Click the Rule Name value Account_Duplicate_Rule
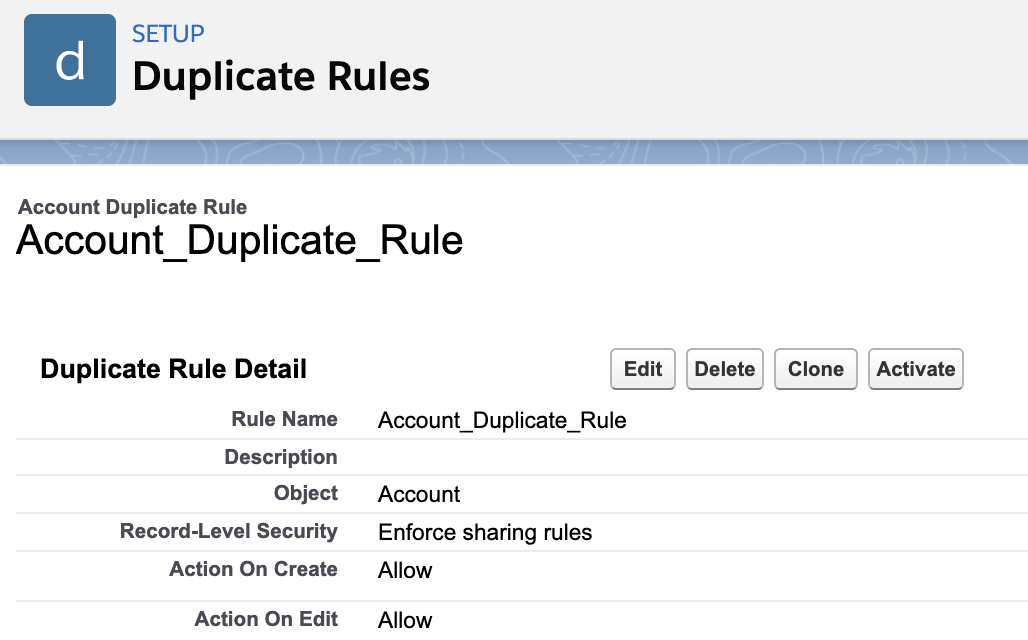 [x=502, y=420]
